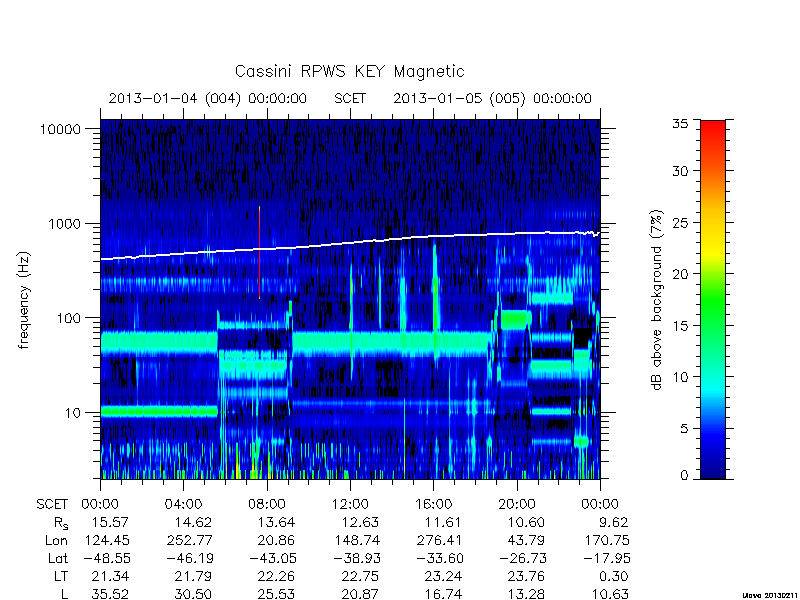Click the 'dB above background (7%)' label
The height and width of the screenshot is (600, 800).
click(x=657, y=300)
